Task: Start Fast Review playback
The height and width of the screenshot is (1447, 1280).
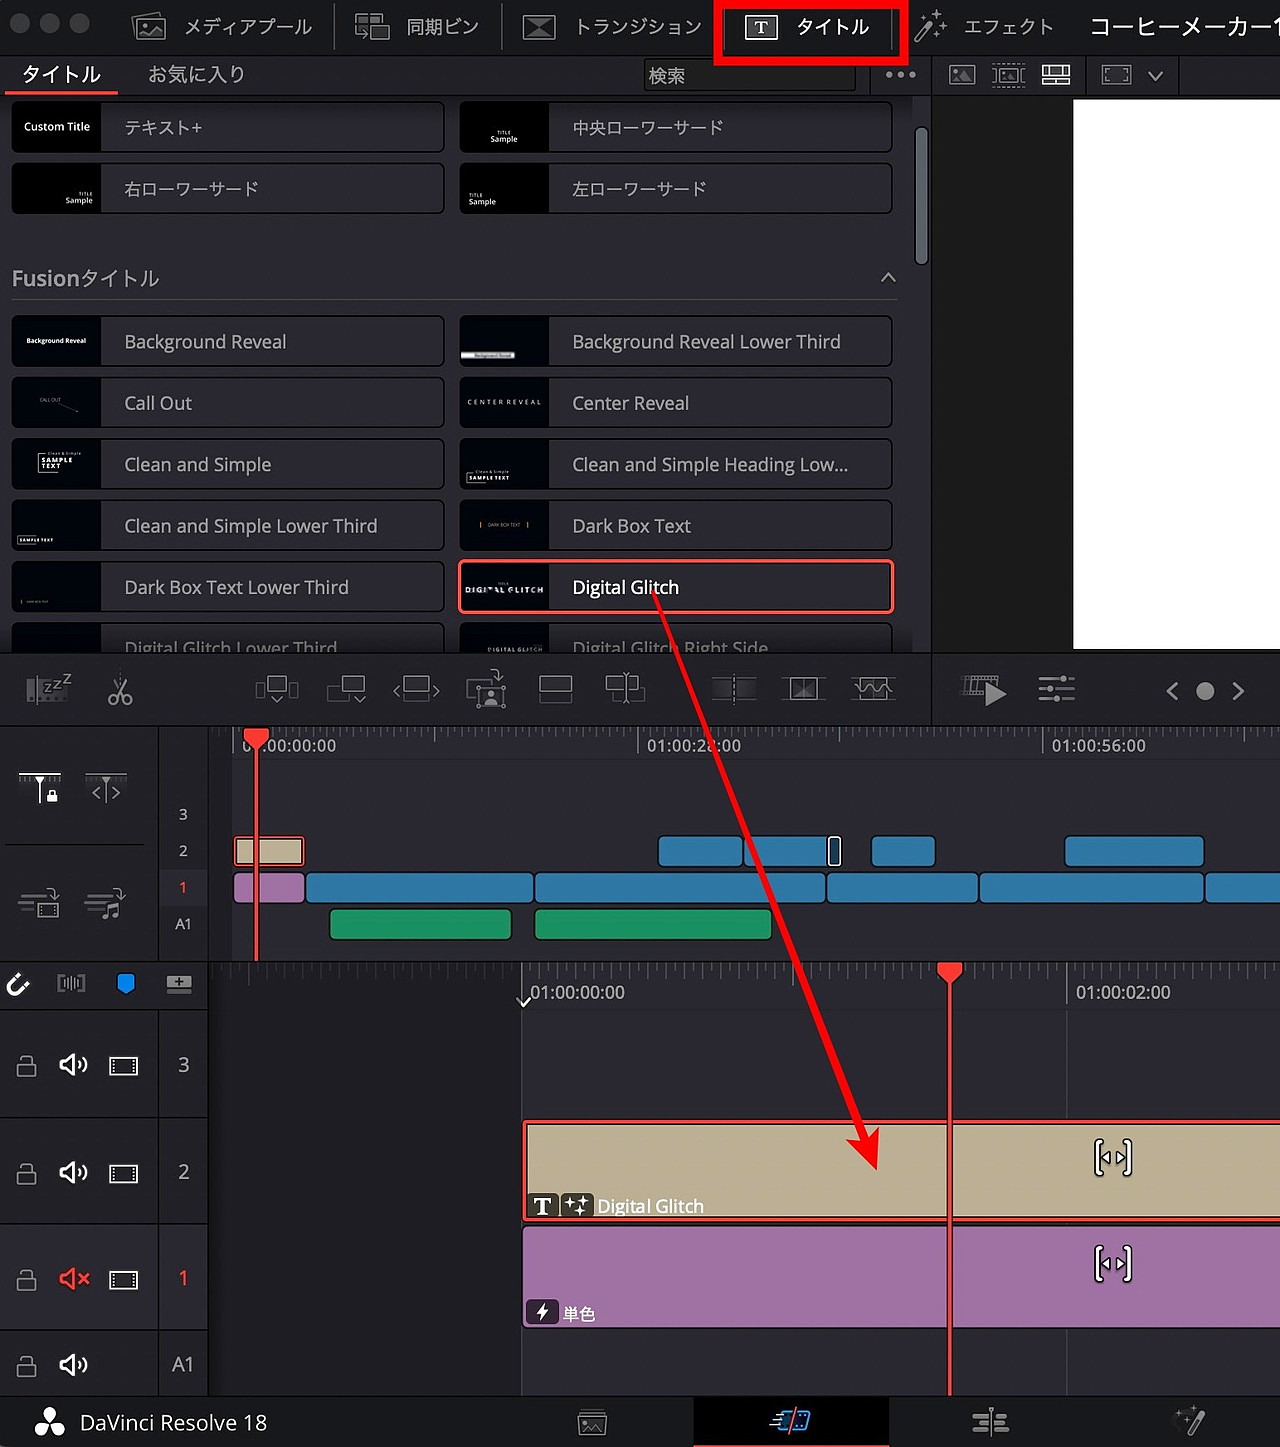Action: point(984,689)
